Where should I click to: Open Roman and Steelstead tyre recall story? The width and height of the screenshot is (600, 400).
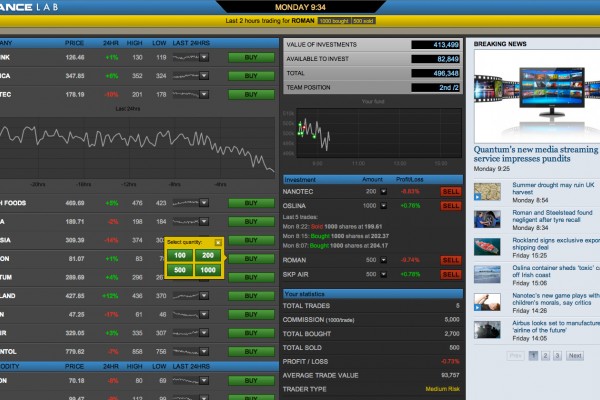click(x=552, y=216)
